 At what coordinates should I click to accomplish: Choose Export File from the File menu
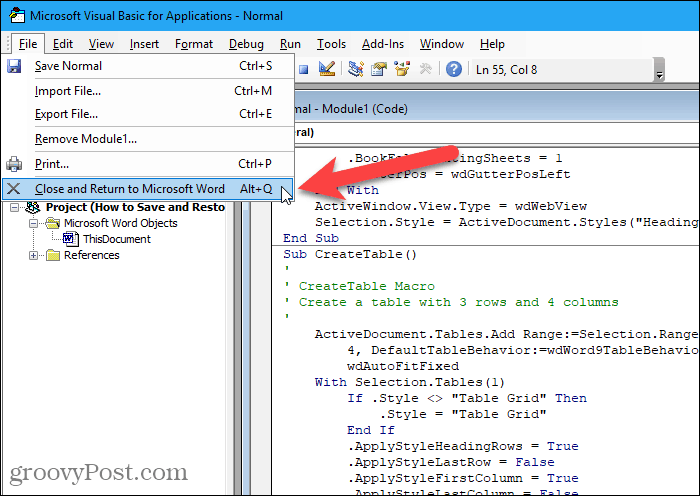click(x=148, y=114)
